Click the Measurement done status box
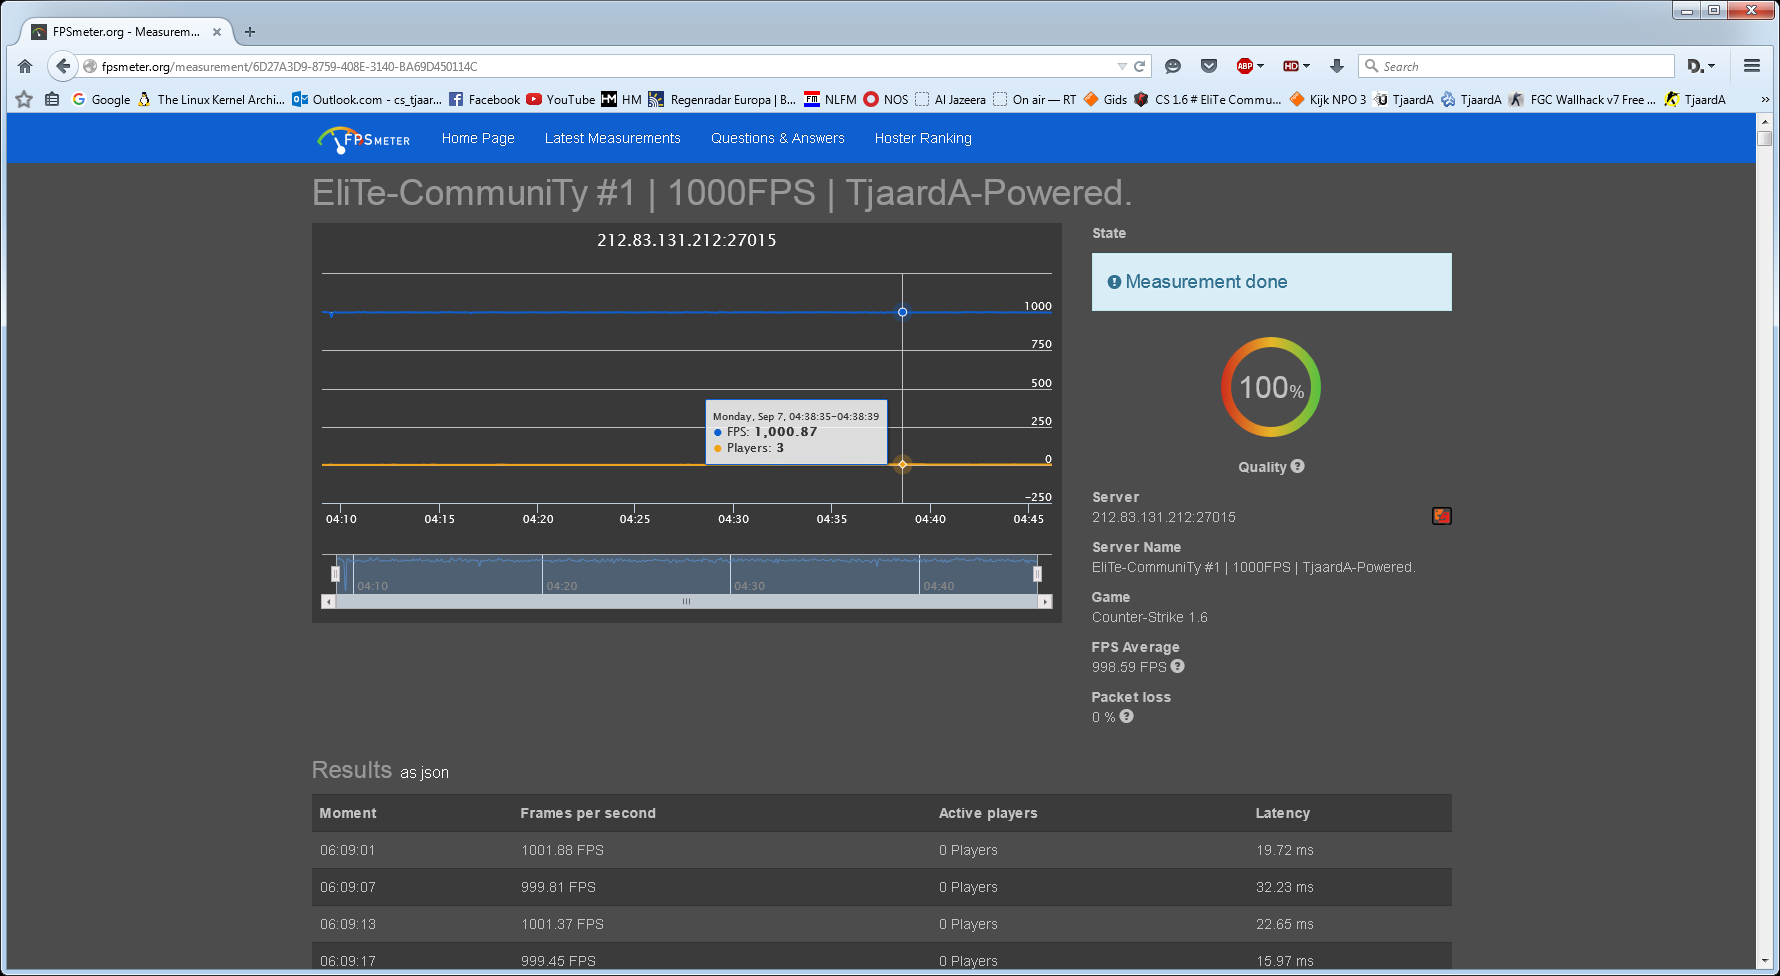The width and height of the screenshot is (1780, 976). coord(1271,282)
